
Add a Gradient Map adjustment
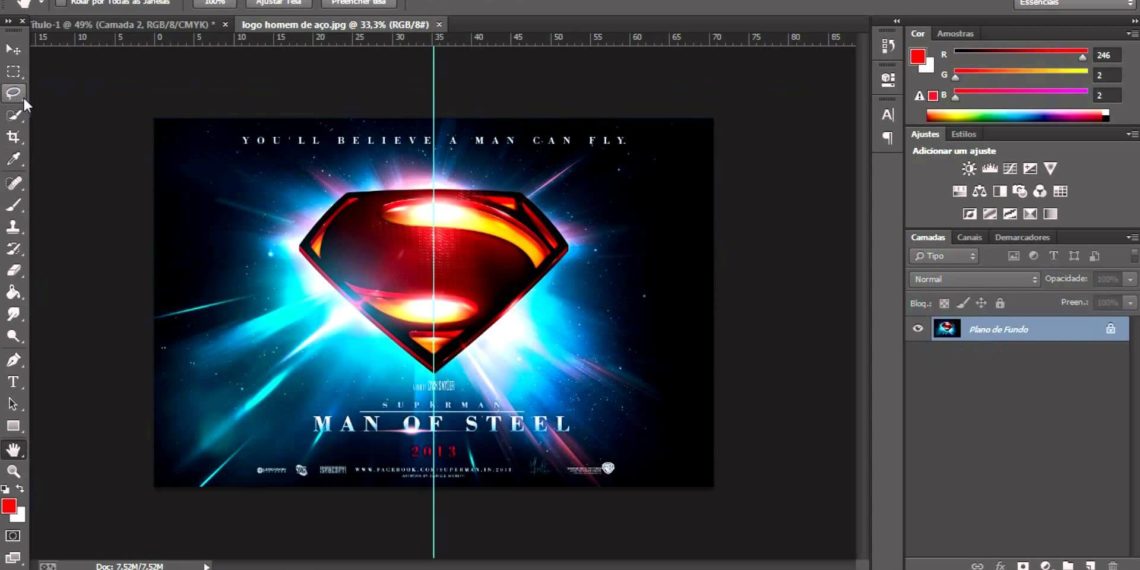[1050, 214]
